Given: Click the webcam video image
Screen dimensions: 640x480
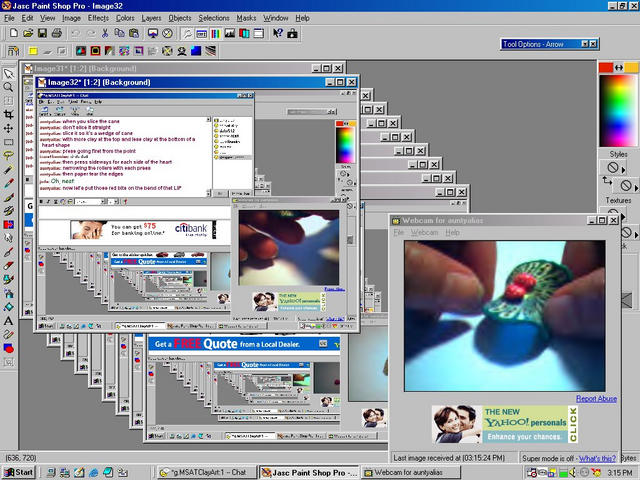Looking at the screenshot, I should coord(505,316).
